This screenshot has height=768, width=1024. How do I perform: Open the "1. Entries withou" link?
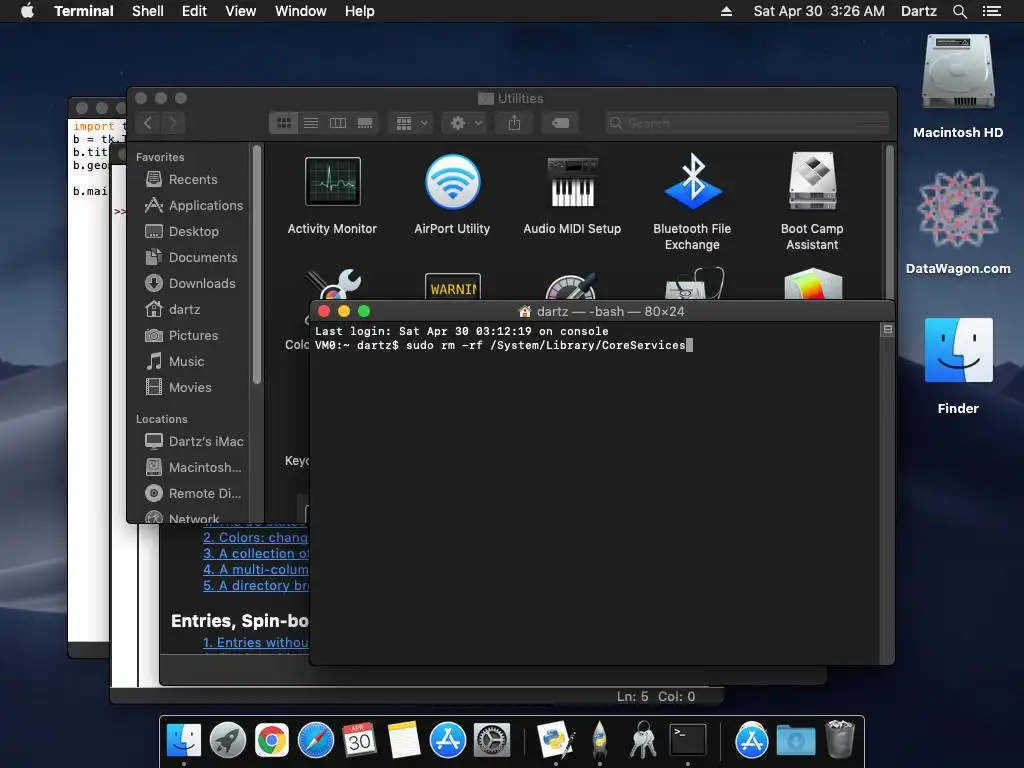coord(255,643)
